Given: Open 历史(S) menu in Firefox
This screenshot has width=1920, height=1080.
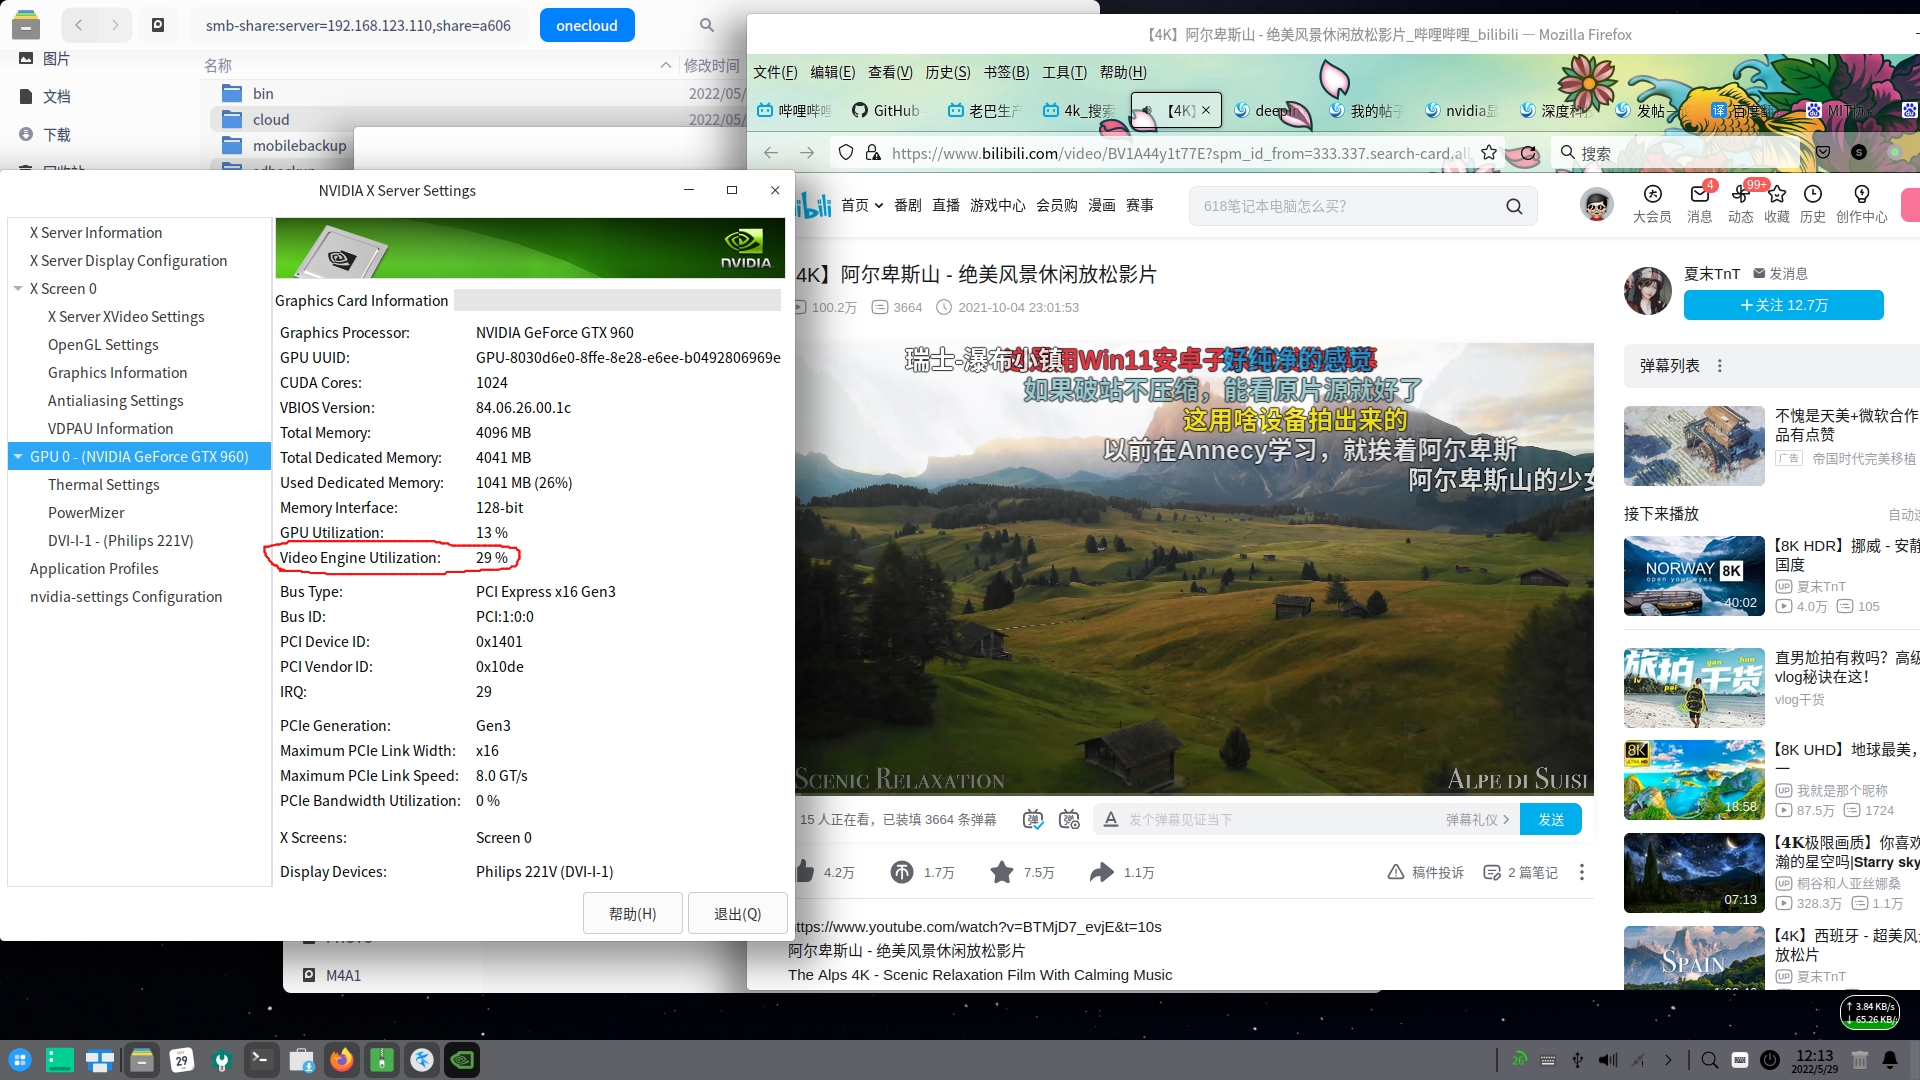Looking at the screenshot, I should click(947, 72).
